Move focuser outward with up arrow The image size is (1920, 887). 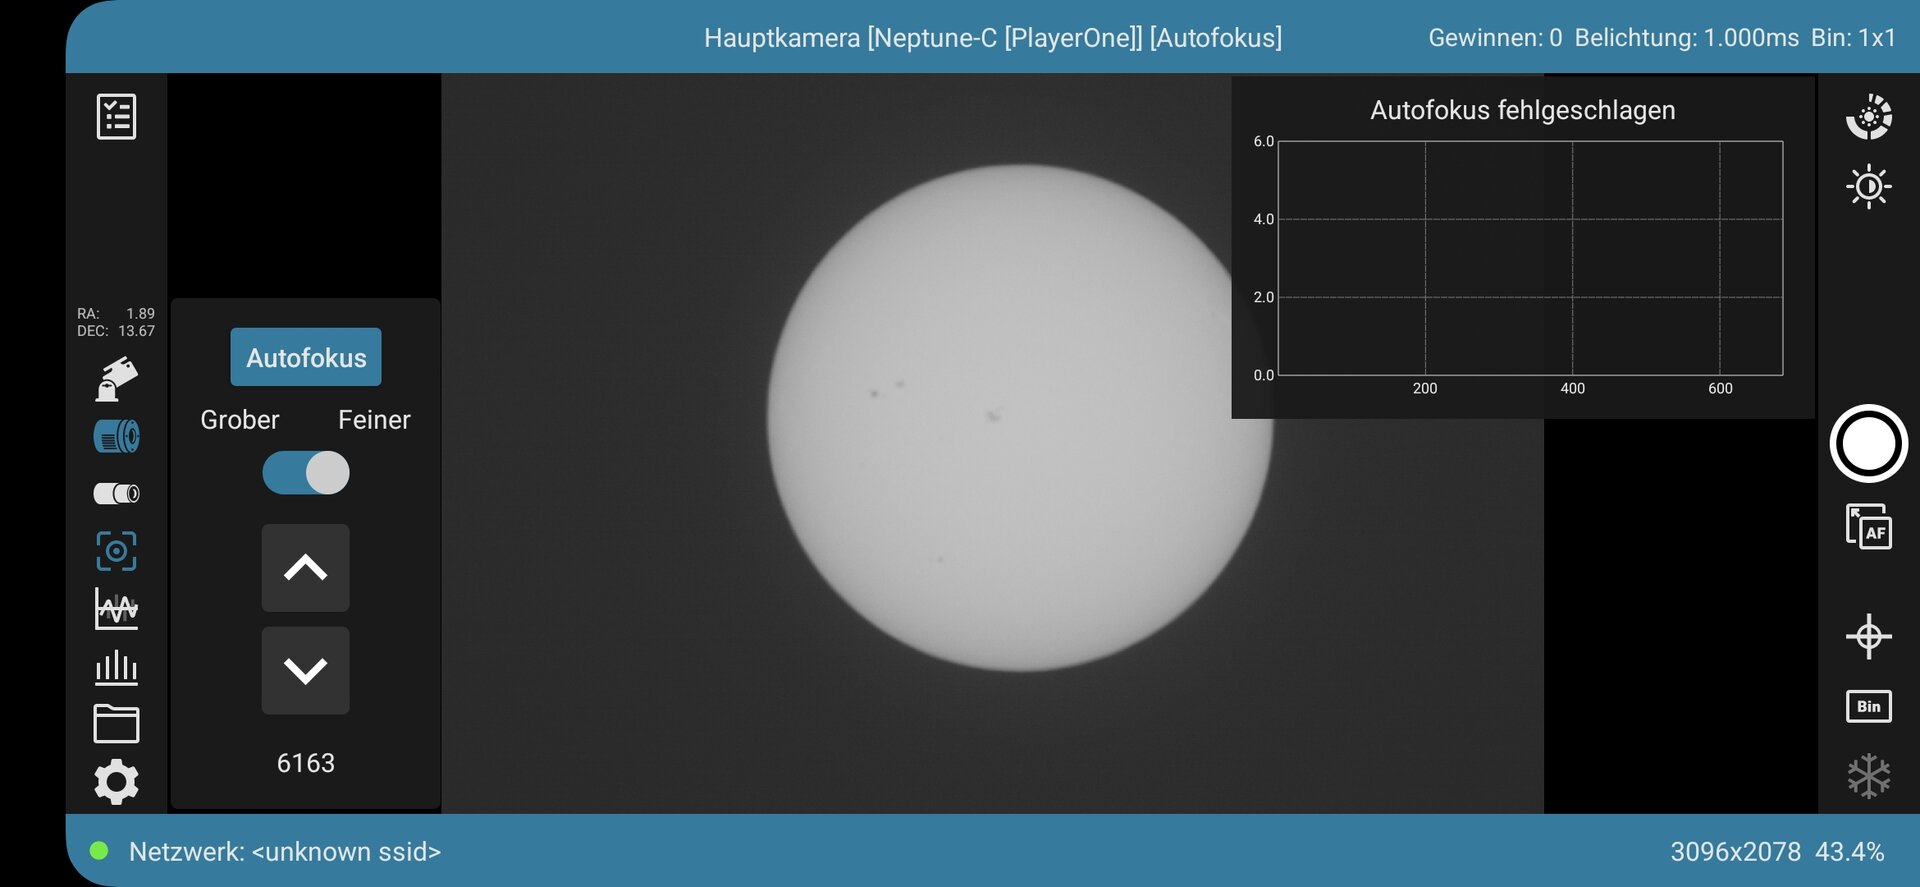pyautogui.click(x=306, y=568)
